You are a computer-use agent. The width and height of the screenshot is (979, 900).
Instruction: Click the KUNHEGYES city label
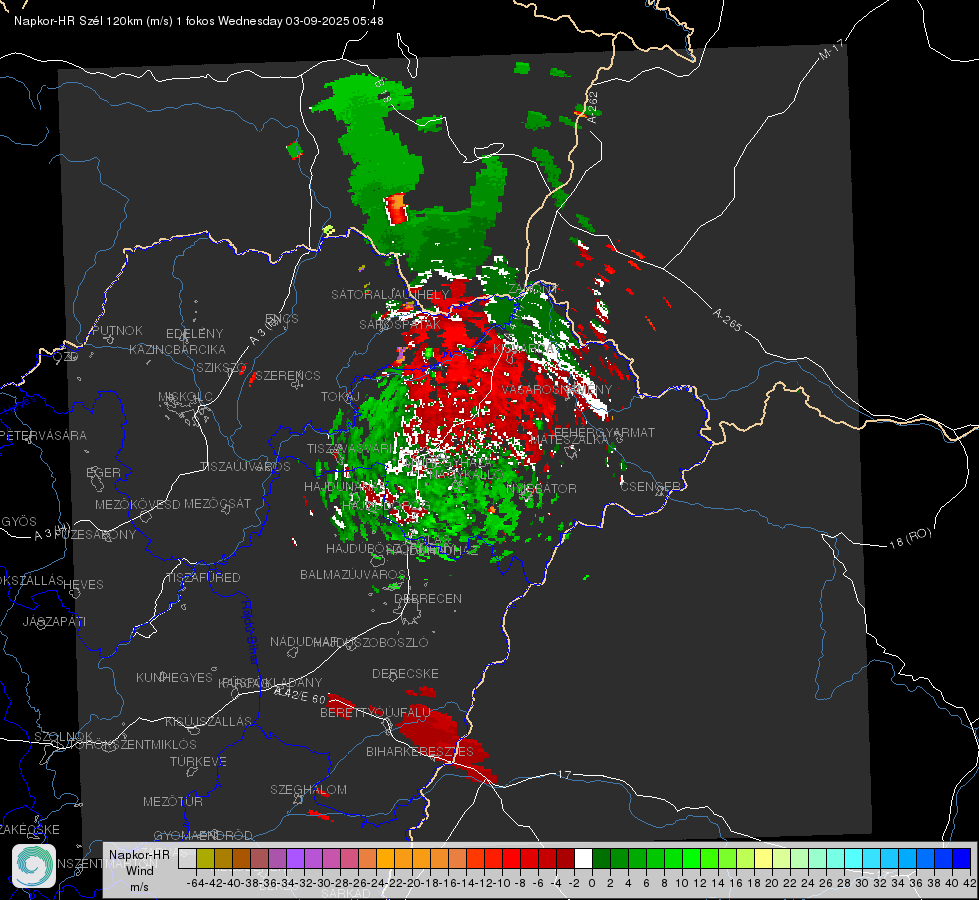(174, 678)
